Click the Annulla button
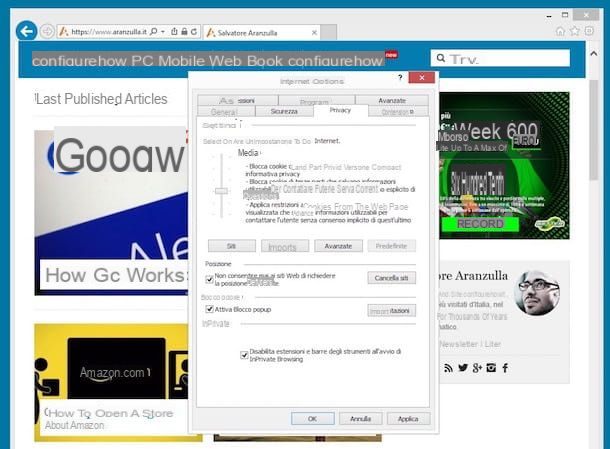Viewport: 610px width, 449px height. [361, 419]
